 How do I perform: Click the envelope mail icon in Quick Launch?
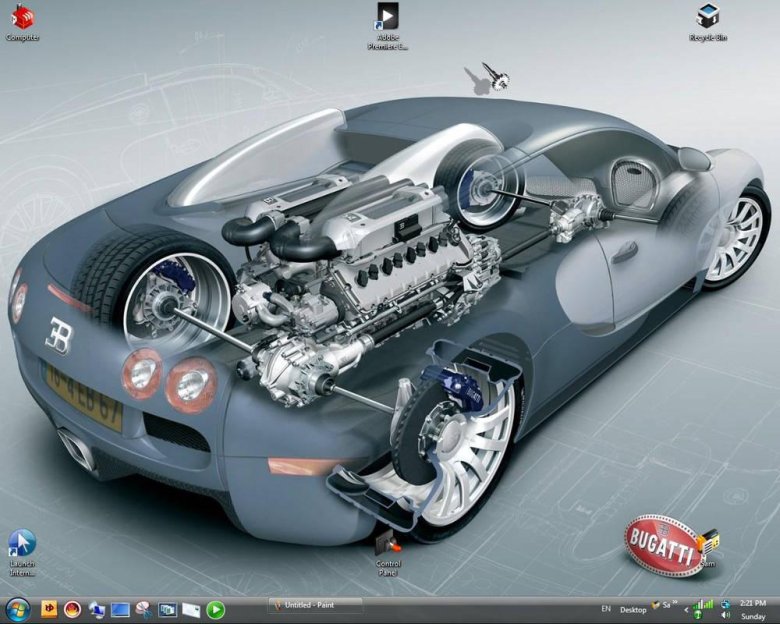[191, 609]
